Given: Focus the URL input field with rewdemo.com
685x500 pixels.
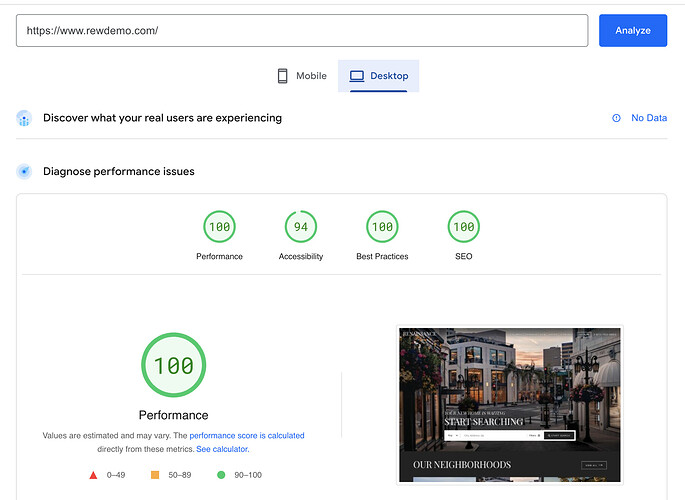Looking at the screenshot, I should pos(302,31).
